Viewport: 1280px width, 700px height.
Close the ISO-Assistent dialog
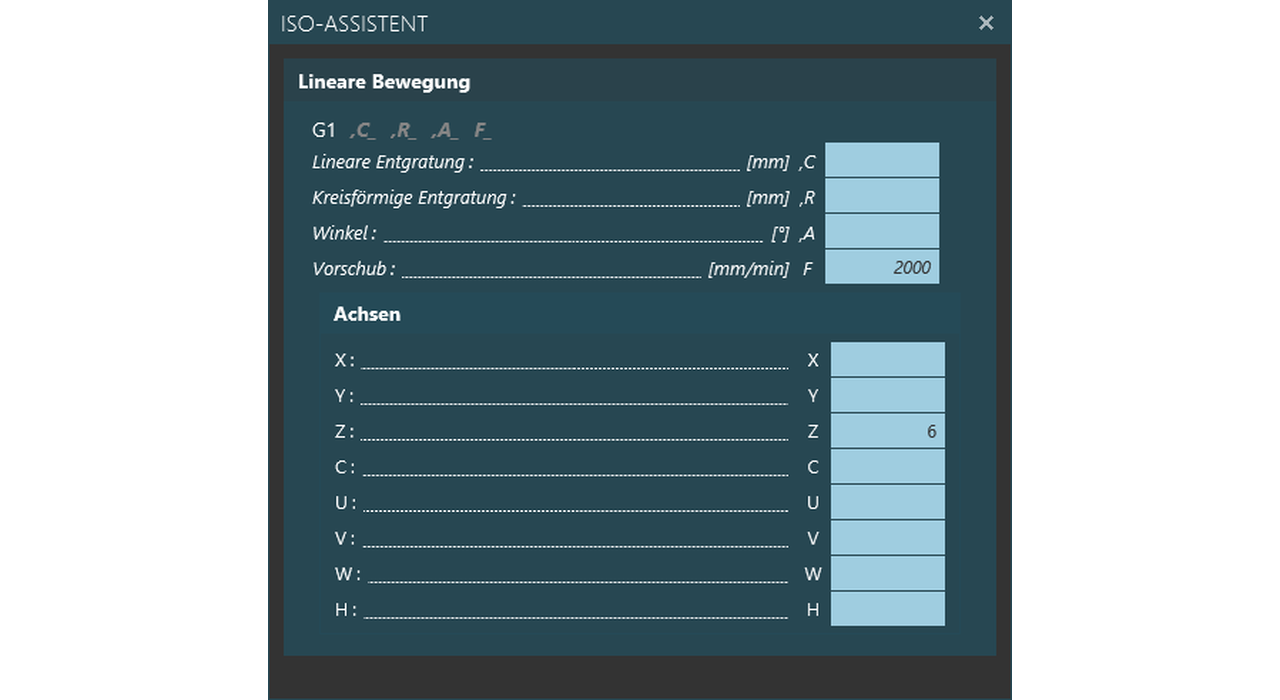[986, 23]
